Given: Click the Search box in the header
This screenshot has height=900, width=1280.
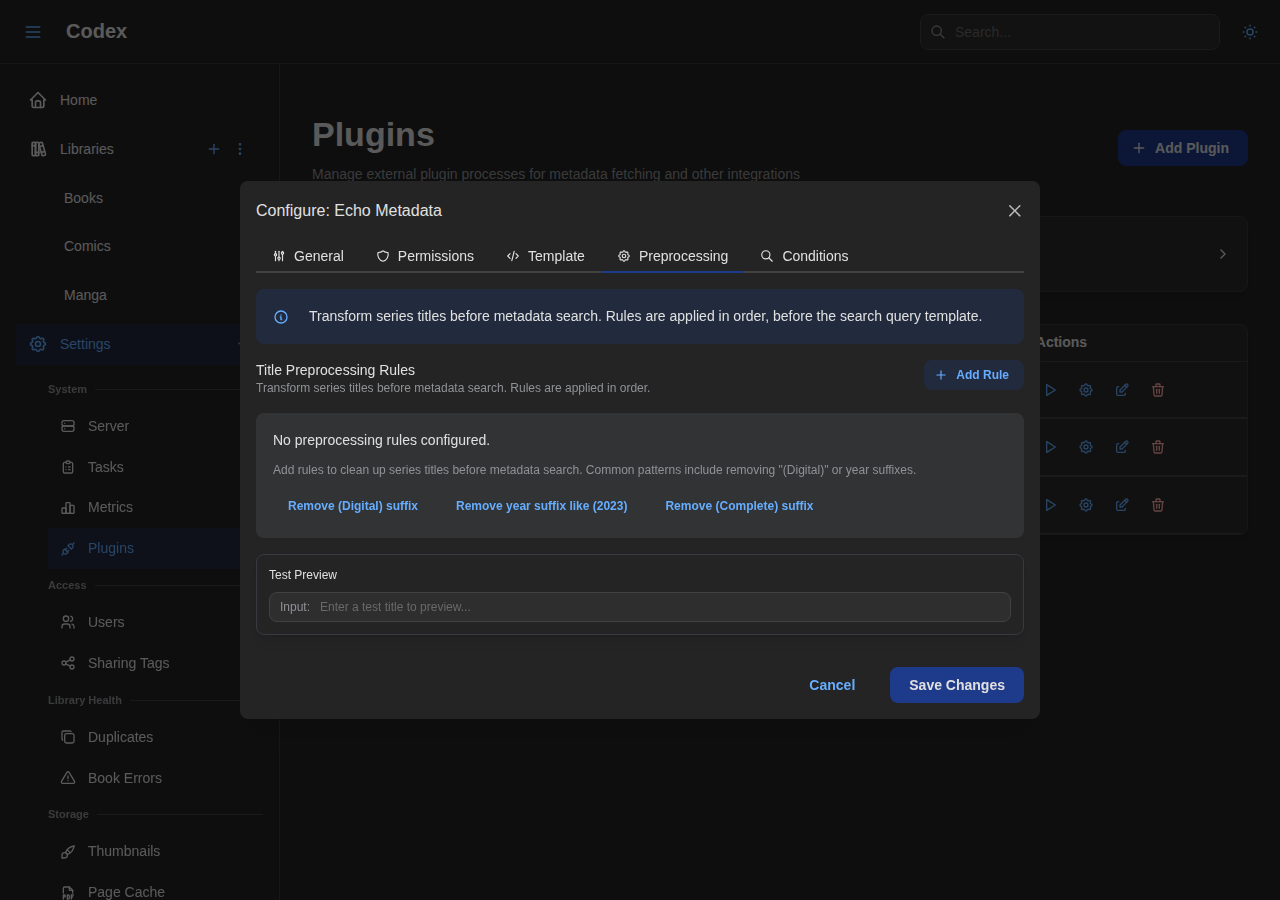Looking at the screenshot, I should coord(1069,31).
